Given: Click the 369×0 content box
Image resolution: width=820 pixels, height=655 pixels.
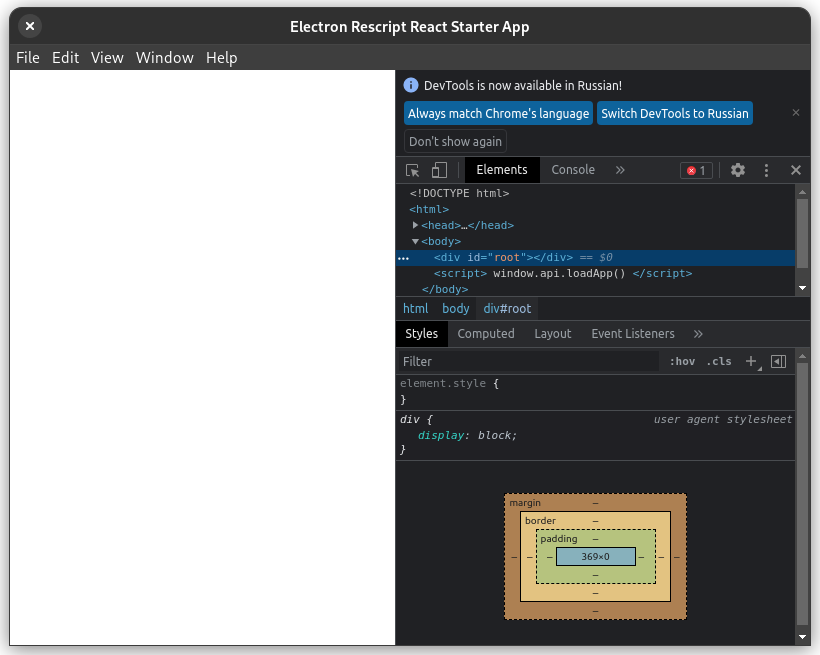Looking at the screenshot, I should 595,557.
